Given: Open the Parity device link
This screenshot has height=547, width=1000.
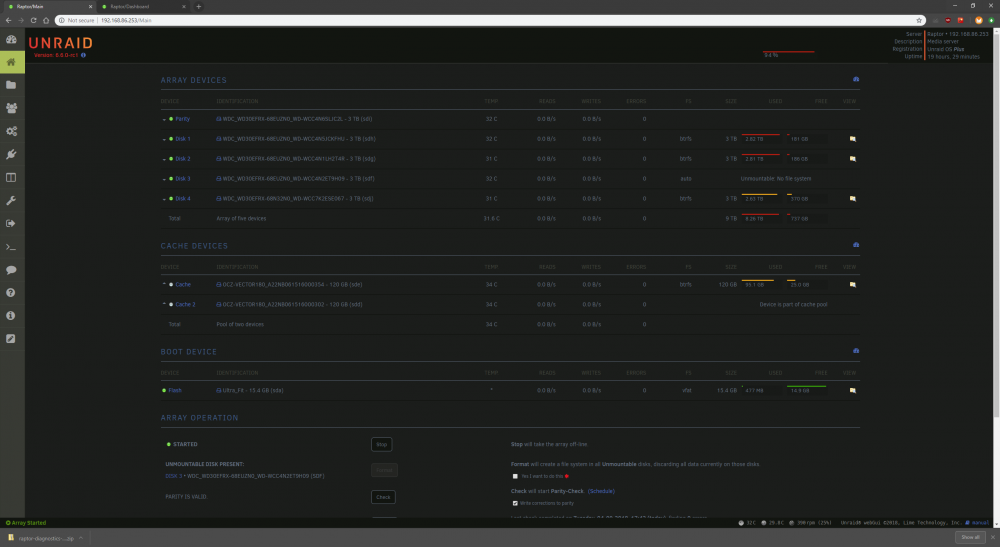Looking at the screenshot, I should click(182, 119).
